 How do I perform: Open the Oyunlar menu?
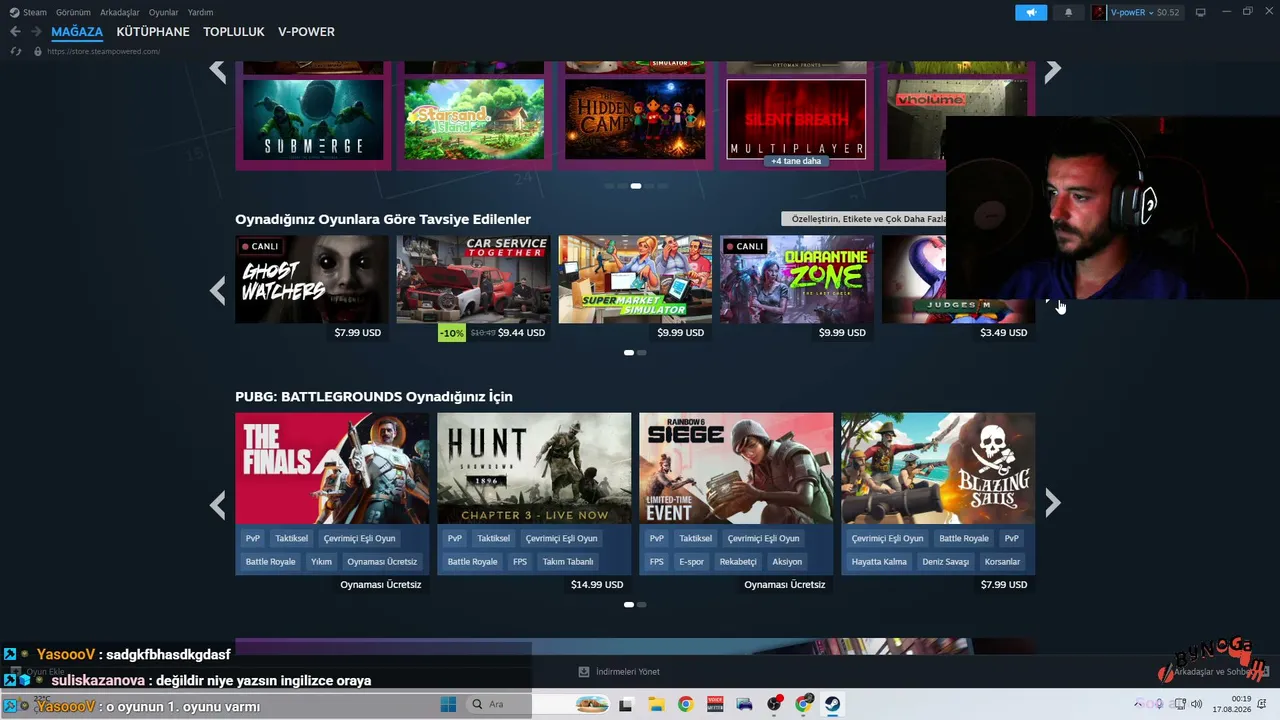pos(164,12)
